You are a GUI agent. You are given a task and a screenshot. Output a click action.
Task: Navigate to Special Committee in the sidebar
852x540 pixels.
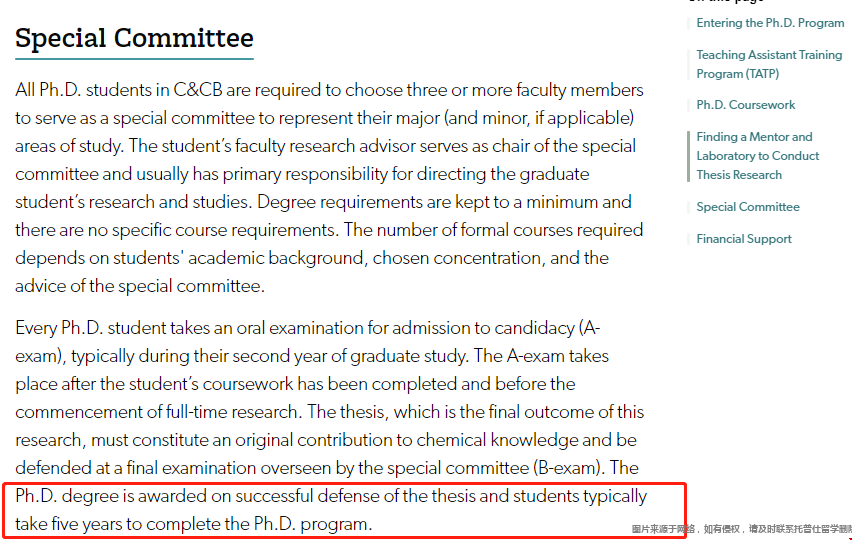click(x=748, y=207)
